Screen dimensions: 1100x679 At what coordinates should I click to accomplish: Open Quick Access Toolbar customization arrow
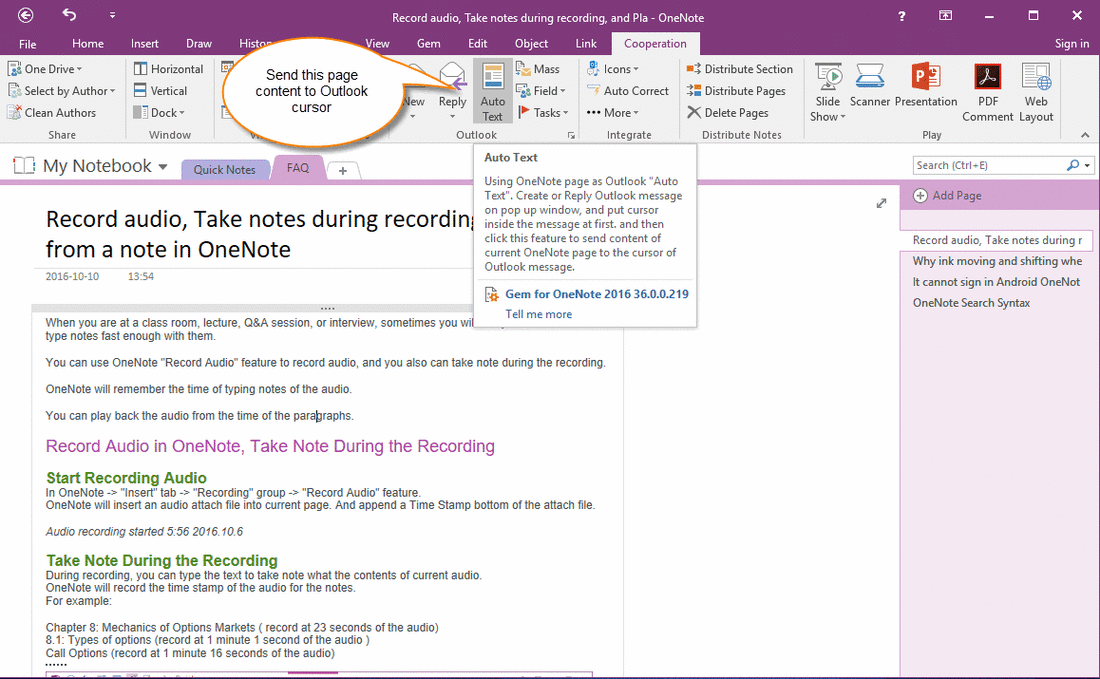112,15
